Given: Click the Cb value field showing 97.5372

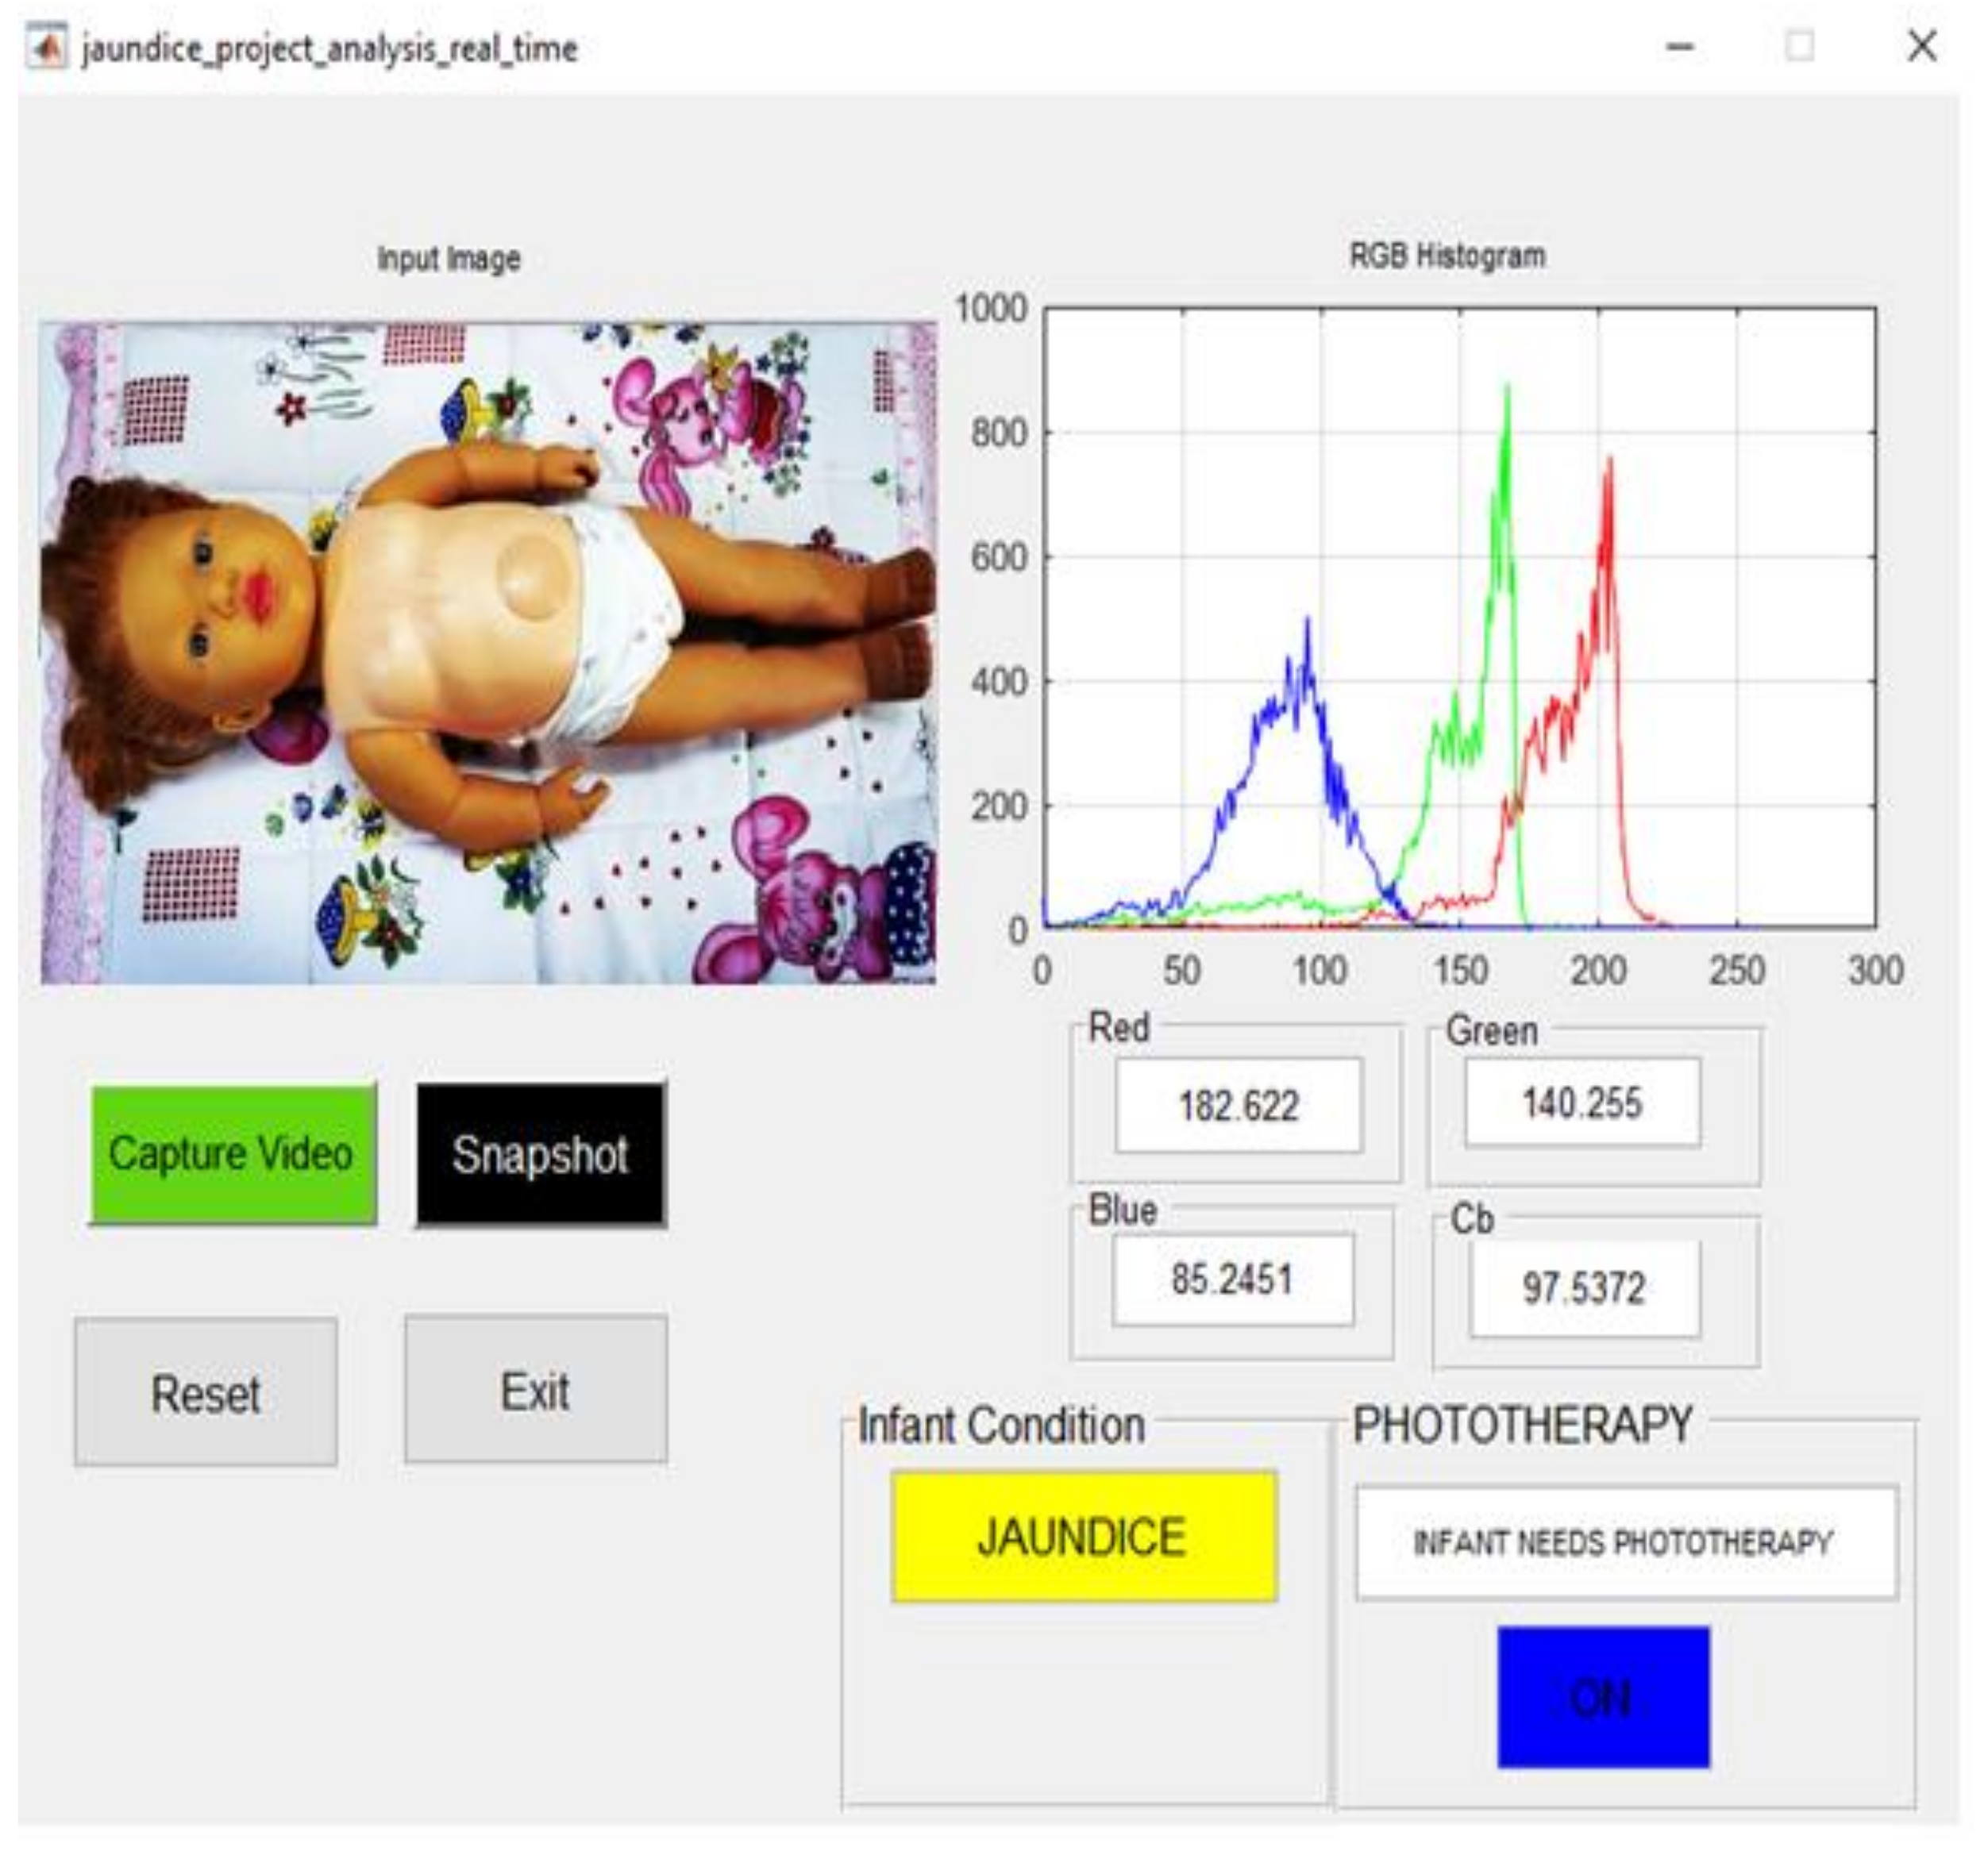Looking at the screenshot, I should pyautogui.click(x=1583, y=1288).
